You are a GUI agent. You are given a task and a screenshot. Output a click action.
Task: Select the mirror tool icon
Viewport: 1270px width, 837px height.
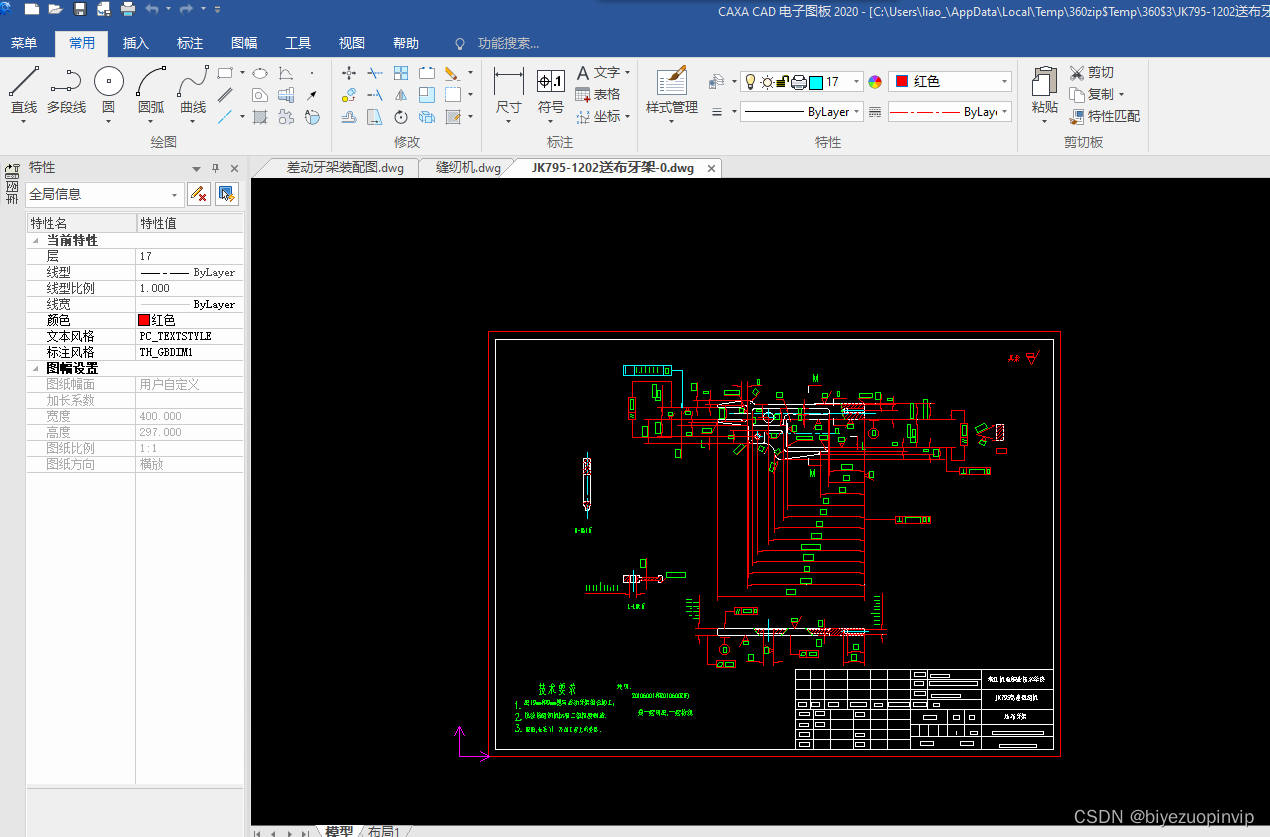401,95
